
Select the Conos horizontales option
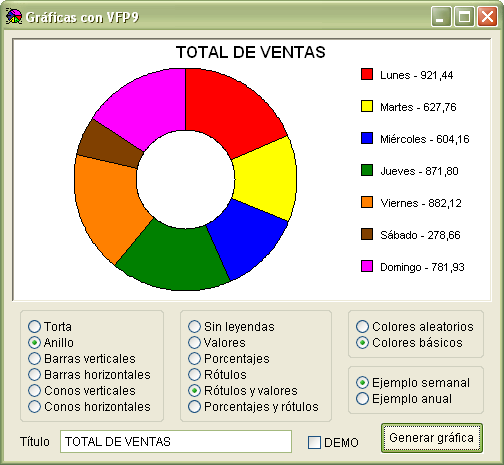pos(89,406)
